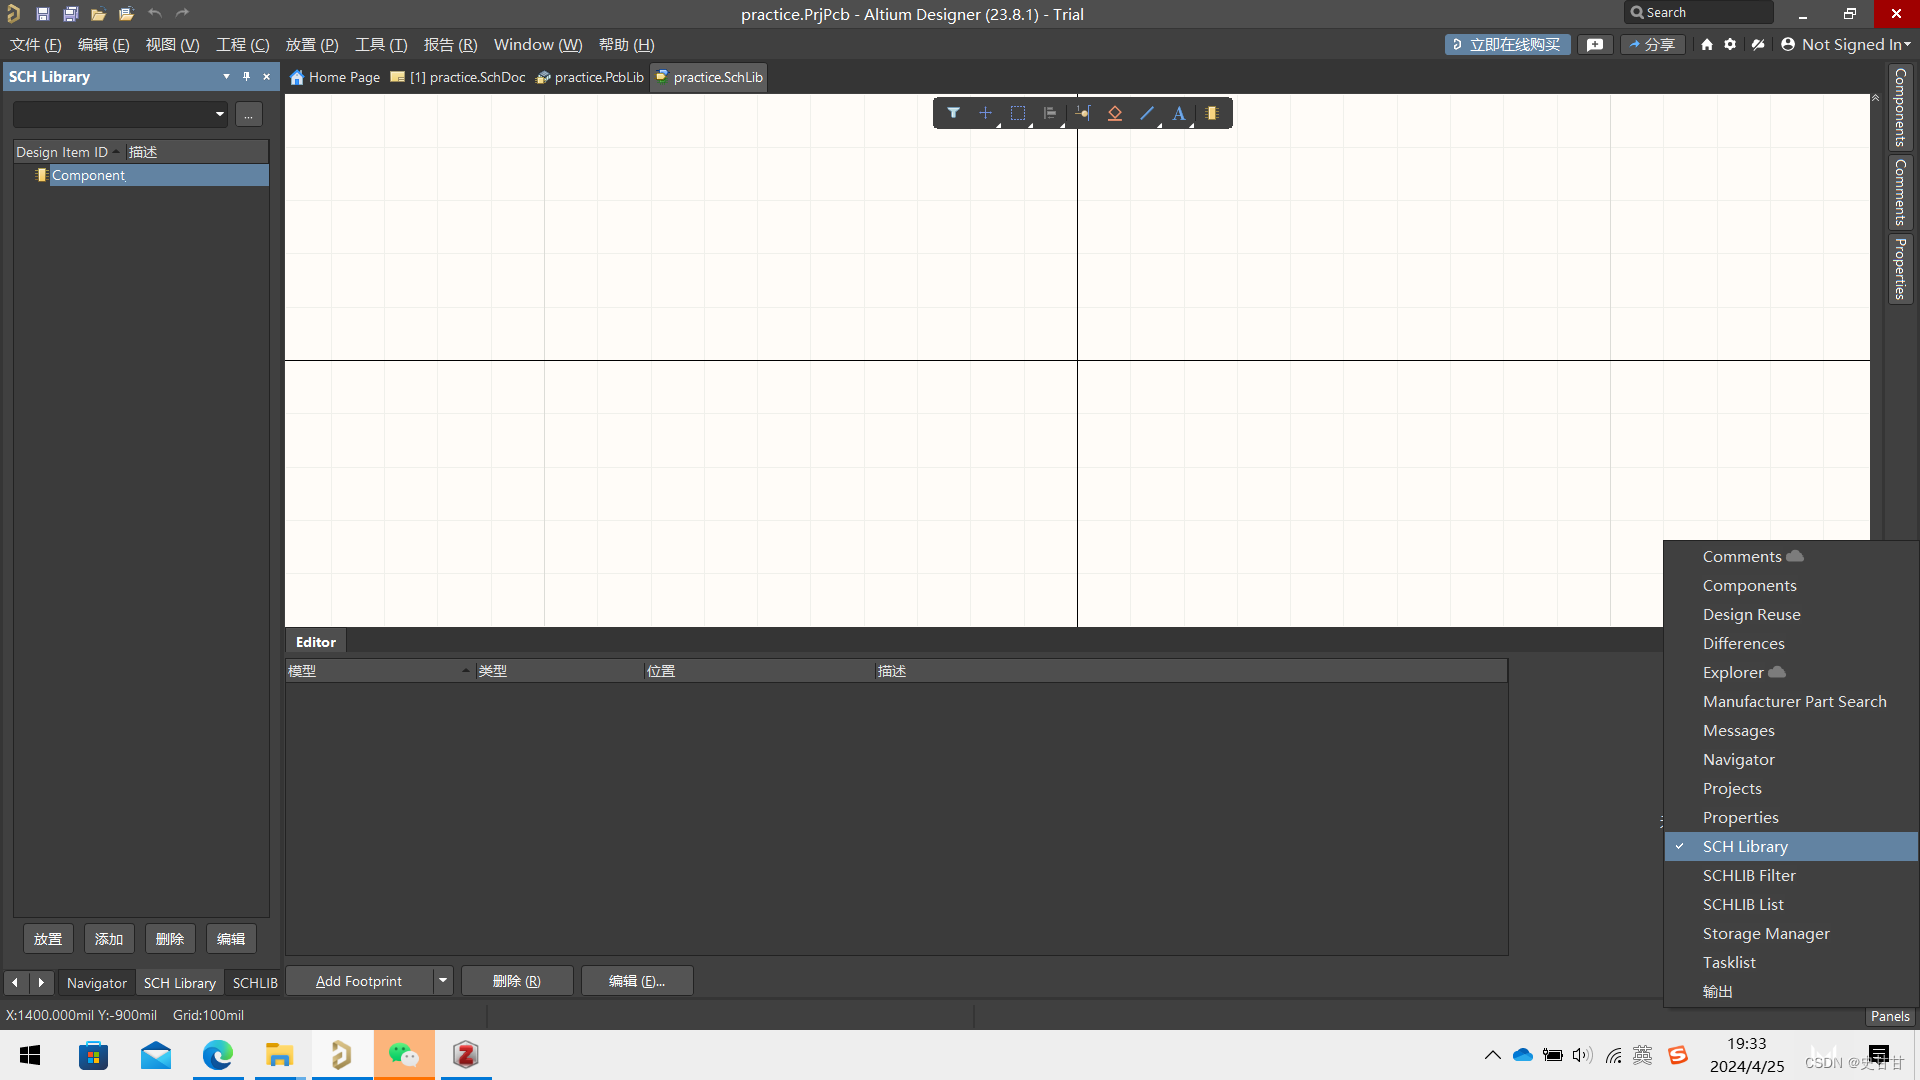Enable the SCHLIB Filter panel

pos(1748,875)
